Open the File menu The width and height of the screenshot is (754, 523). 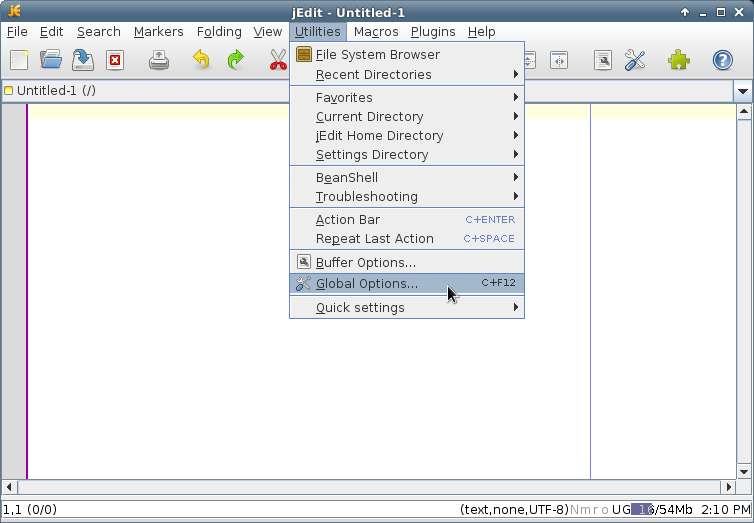pyautogui.click(x=17, y=32)
